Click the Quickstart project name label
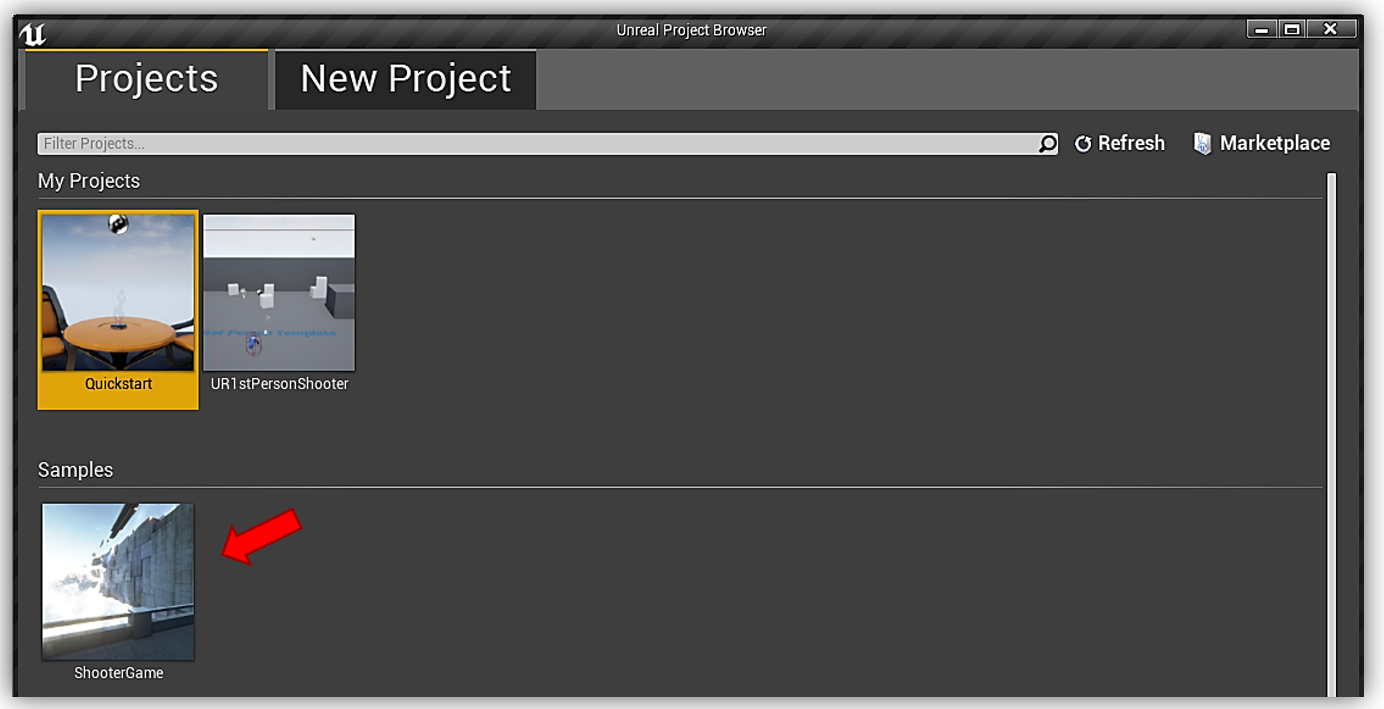 [x=118, y=384]
